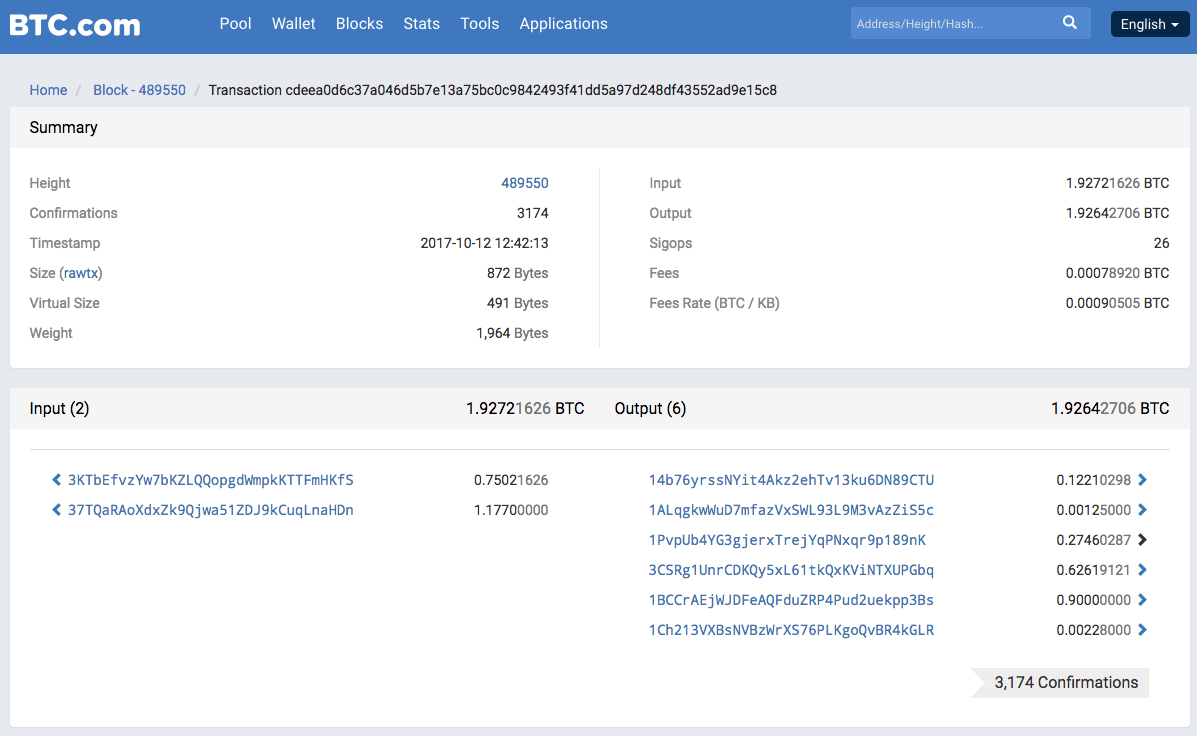The image size is (1197, 736).
Task: Click the Height value 489550 link
Action: tap(524, 183)
